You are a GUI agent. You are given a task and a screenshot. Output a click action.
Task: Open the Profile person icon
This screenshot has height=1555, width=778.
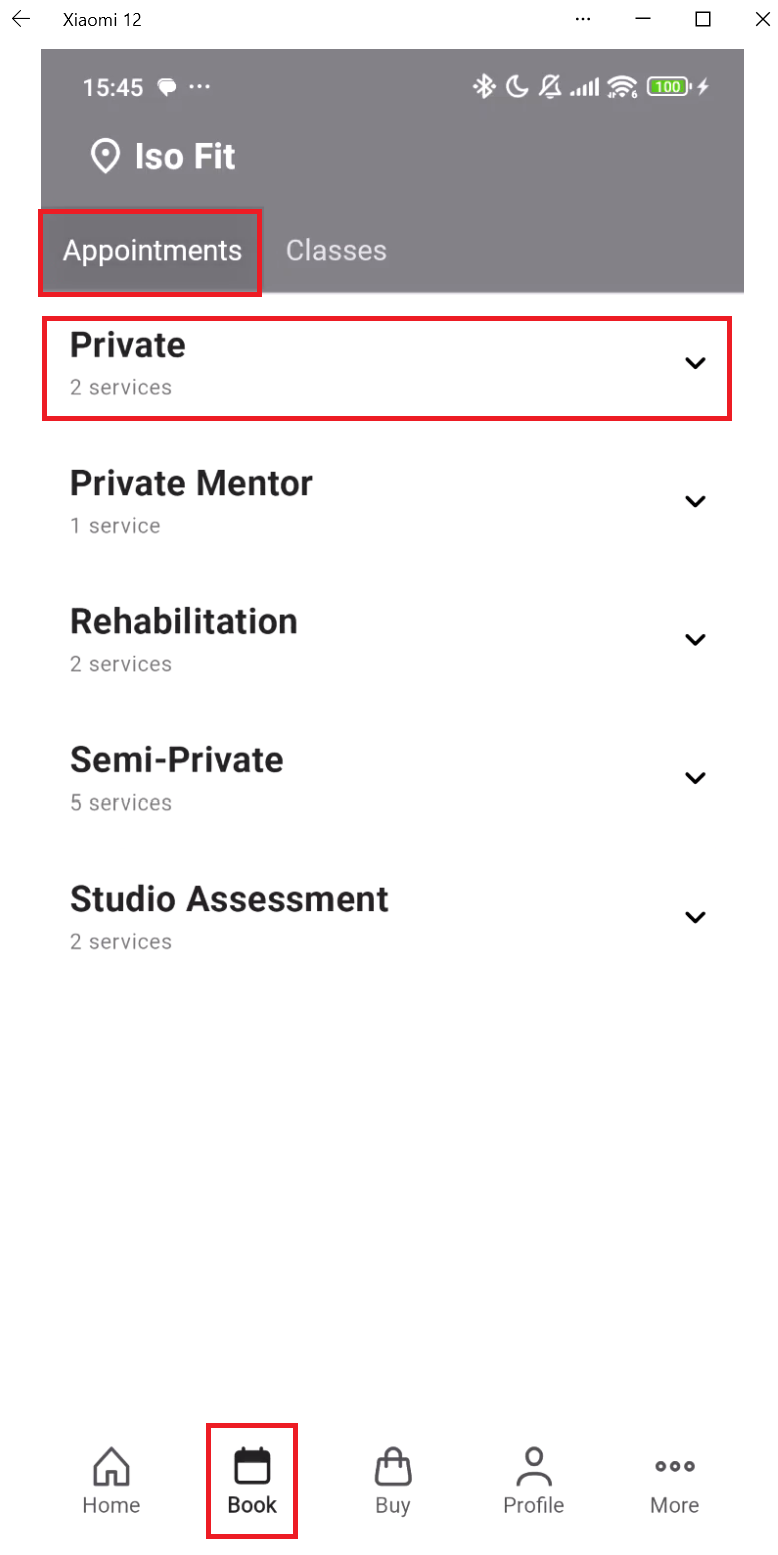(x=534, y=1467)
